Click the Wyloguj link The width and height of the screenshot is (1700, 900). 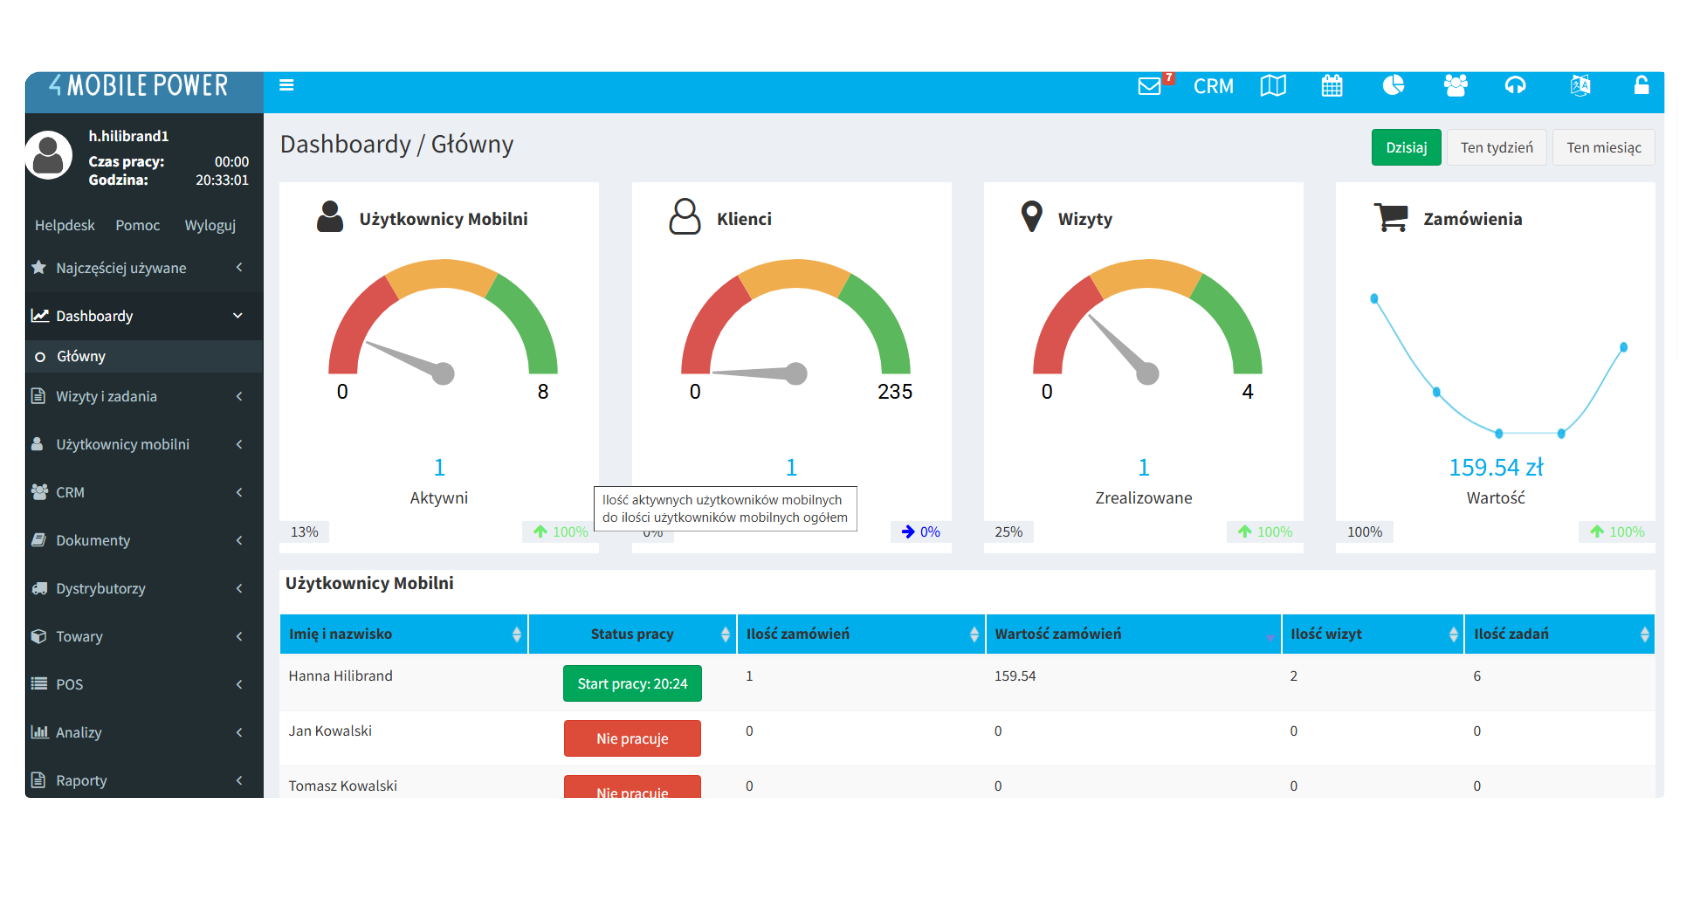(x=210, y=226)
